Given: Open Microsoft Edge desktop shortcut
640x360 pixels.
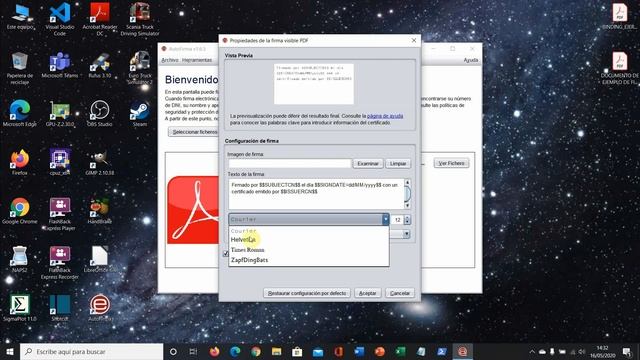Looking at the screenshot, I should click(20, 113).
